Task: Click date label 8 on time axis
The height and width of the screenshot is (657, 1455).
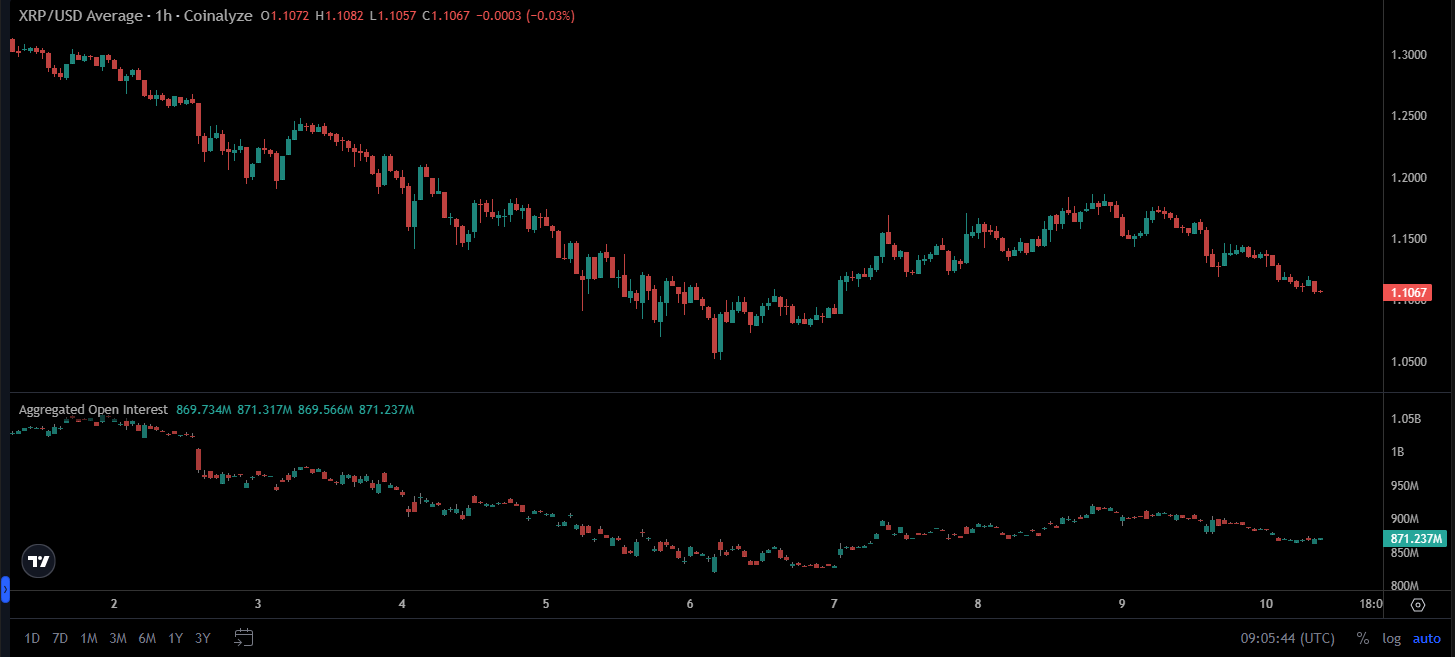Action: pos(978,604)
